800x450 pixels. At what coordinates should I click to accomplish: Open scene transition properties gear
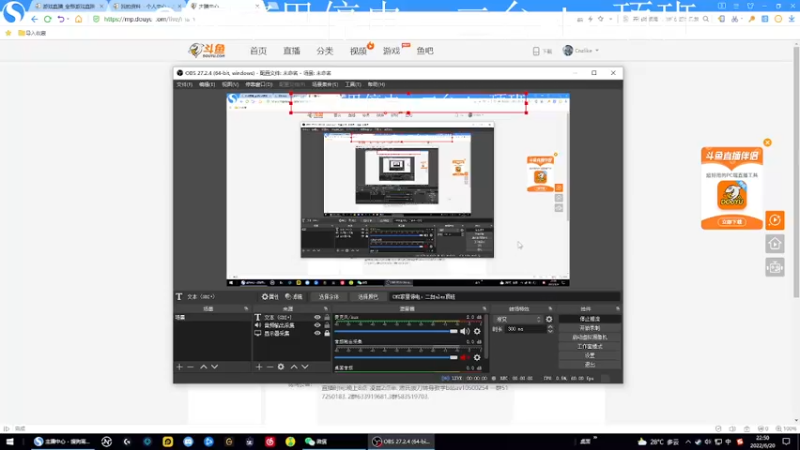click(x=549, y=319)
